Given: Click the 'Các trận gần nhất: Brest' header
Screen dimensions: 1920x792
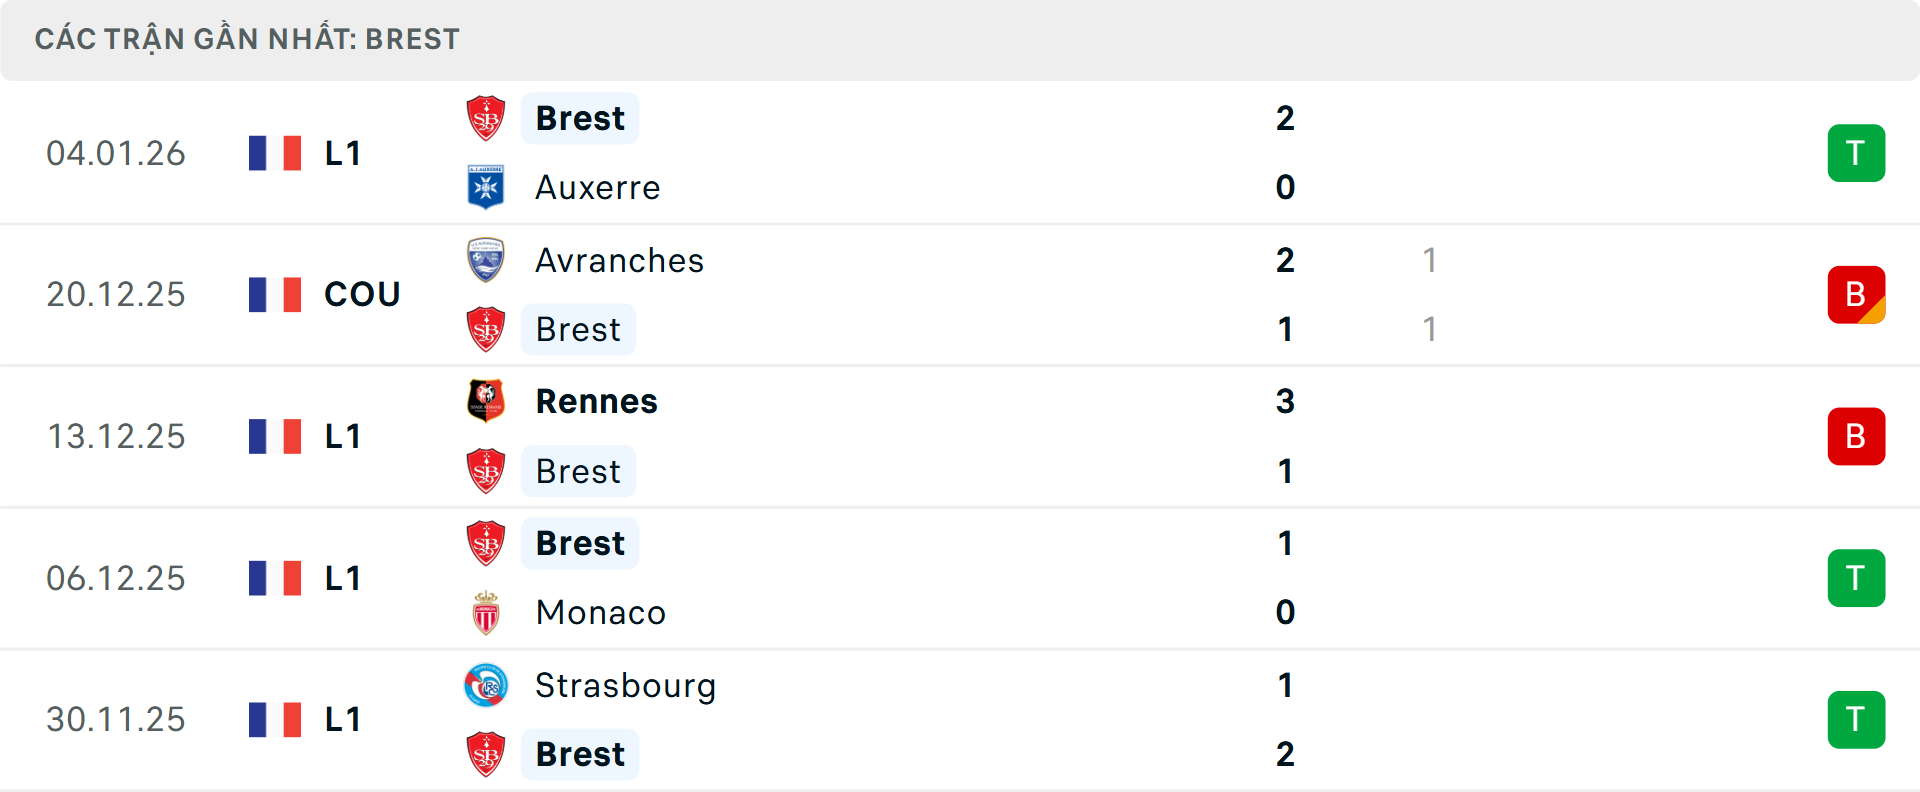Looking at the screenshot, I should click(247, 40).
